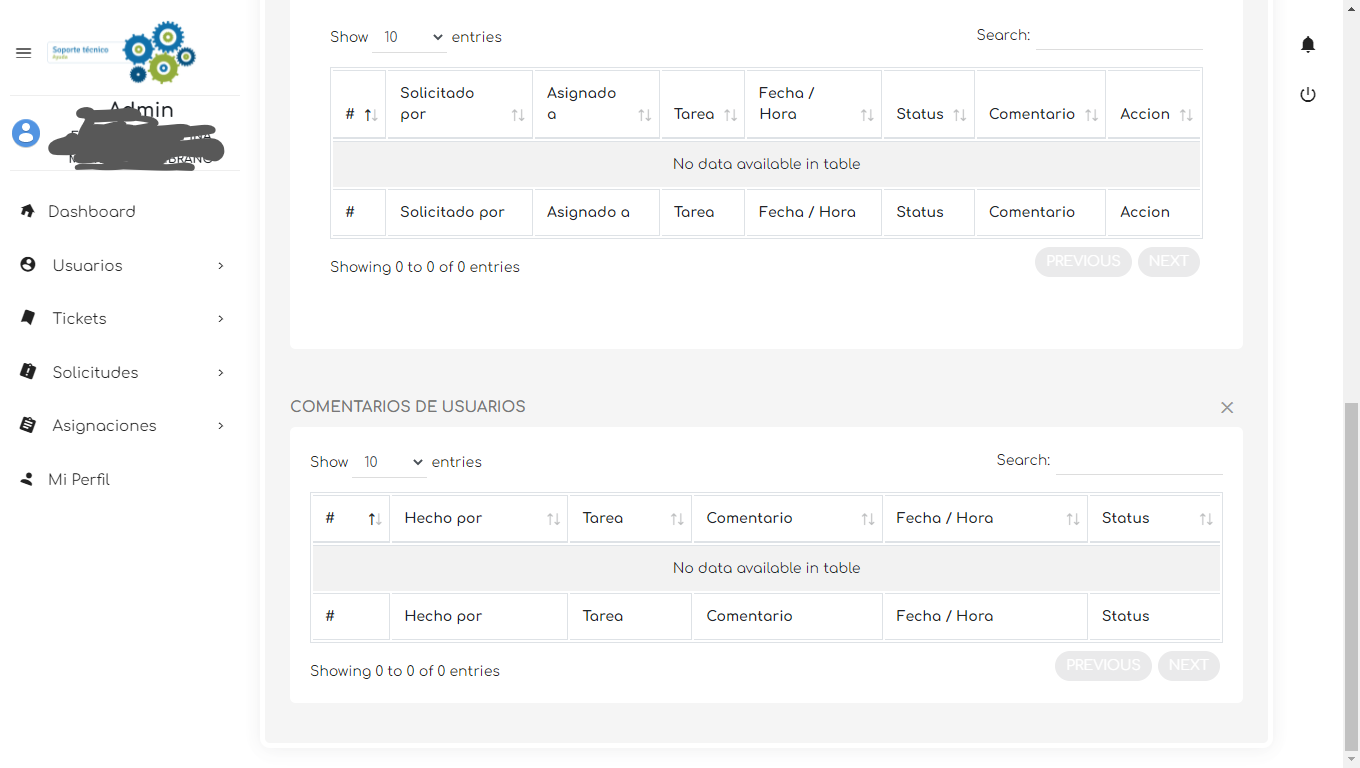Click the Soporte técnico gears logo
Screen dimensions: 1360x768
[x=122, y=52]
